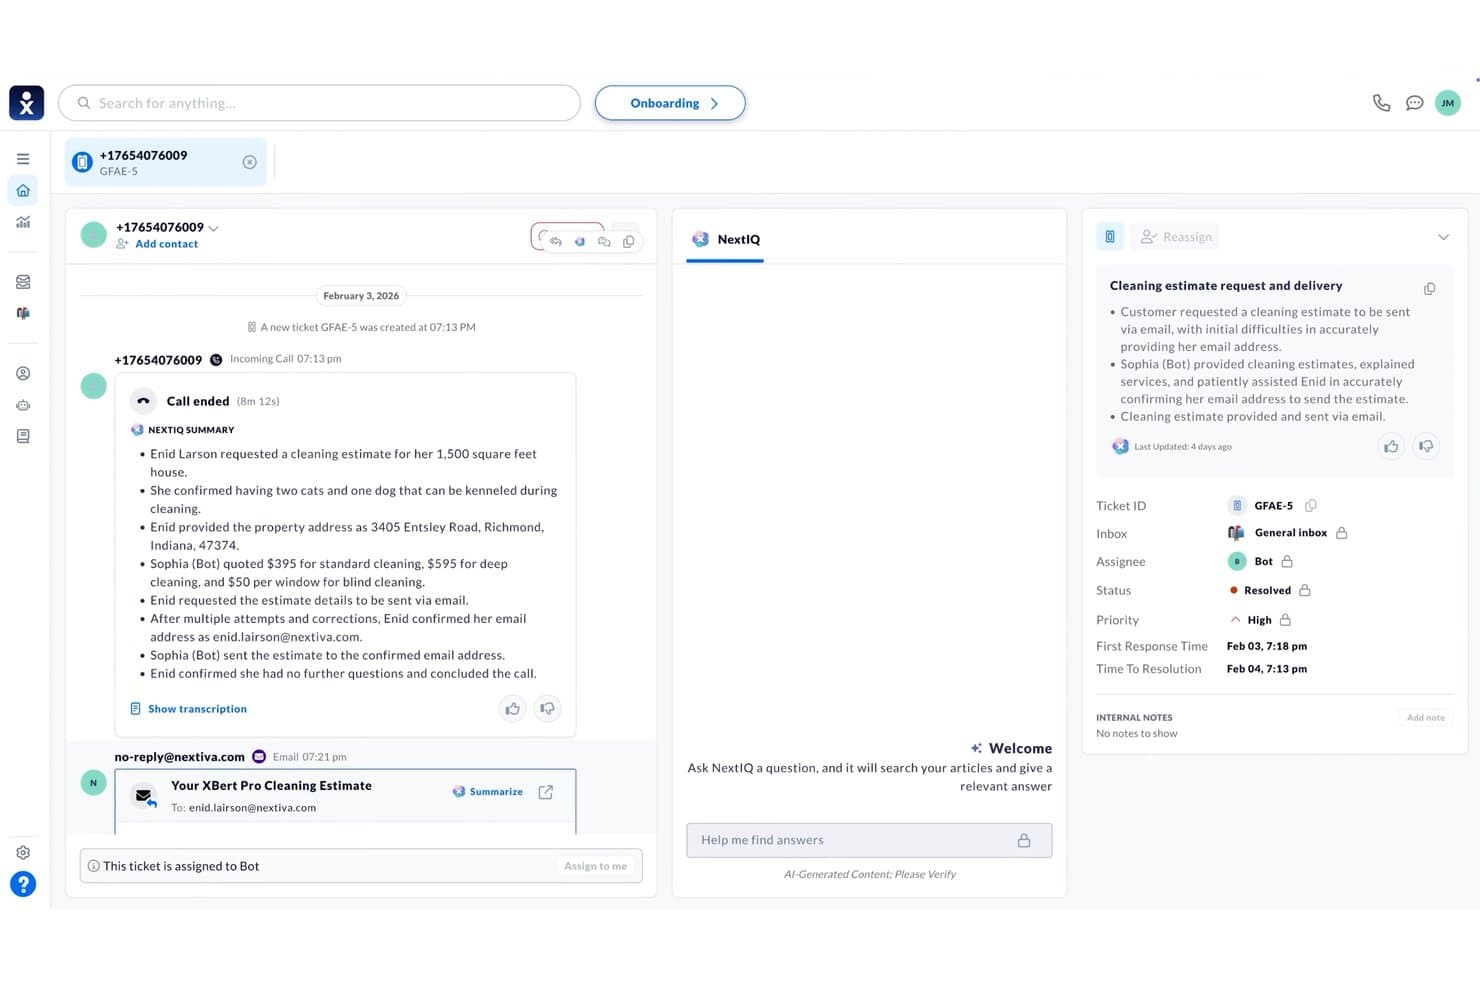Open the chat bubble icon in the top bar
The width and height of the screenshot is (1480, 987).
1414,103
